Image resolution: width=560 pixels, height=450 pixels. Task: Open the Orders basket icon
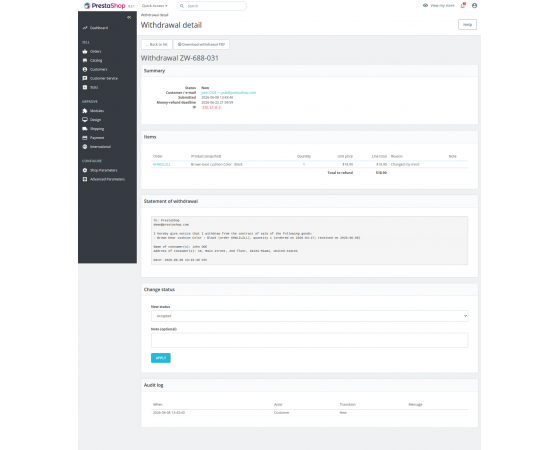[85, 51]
